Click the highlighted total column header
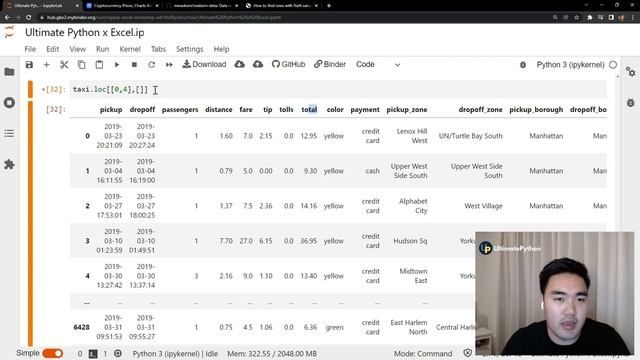This screenshot has width=640, height=360. pos(309,109)
